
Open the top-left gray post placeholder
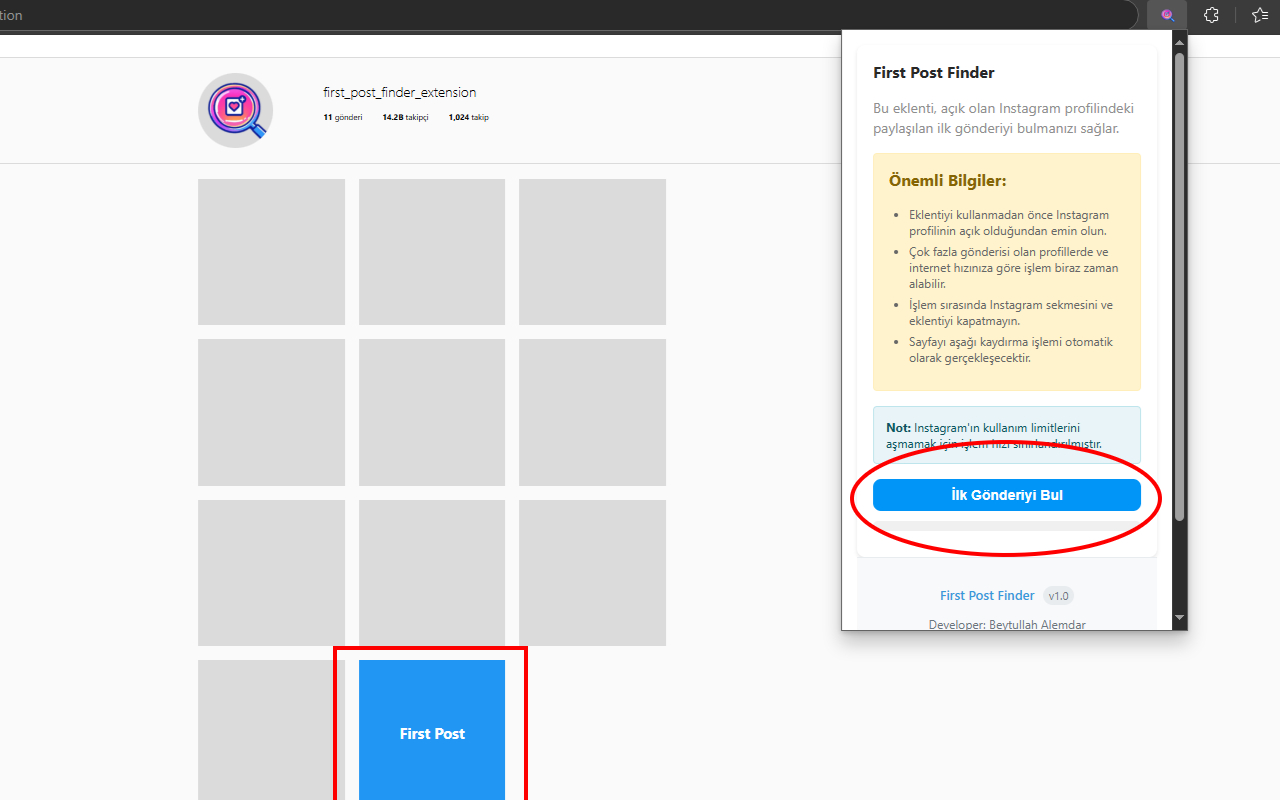(271, 252)
